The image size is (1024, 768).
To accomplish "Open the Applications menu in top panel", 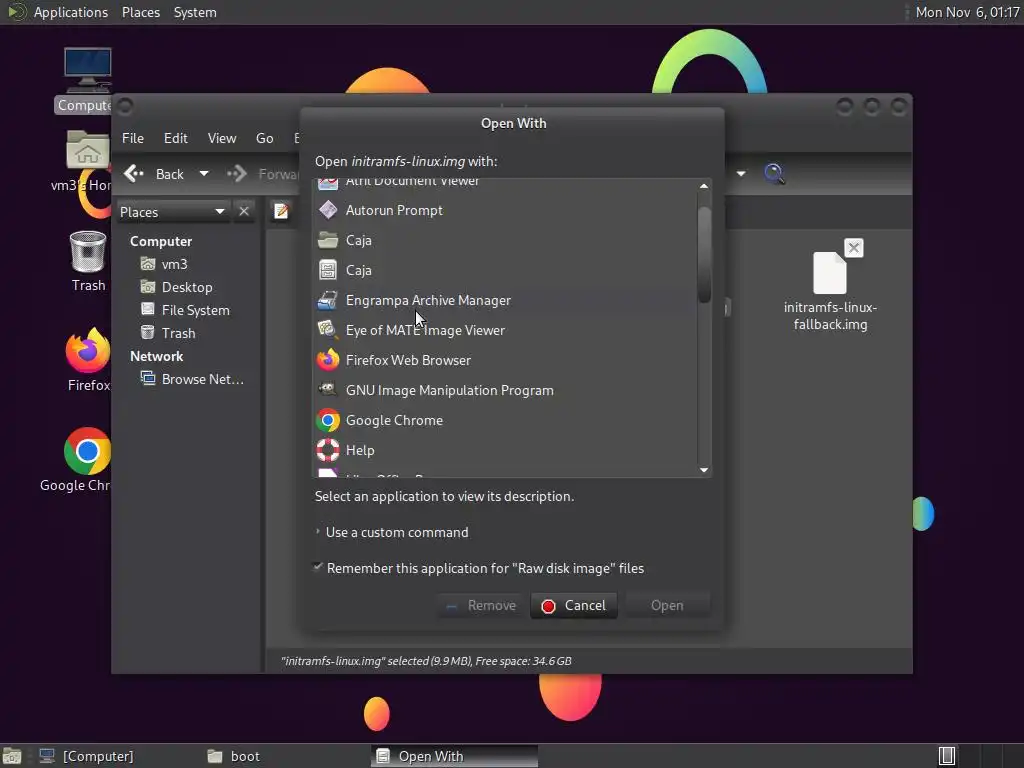I will click(x=71, y=12).
